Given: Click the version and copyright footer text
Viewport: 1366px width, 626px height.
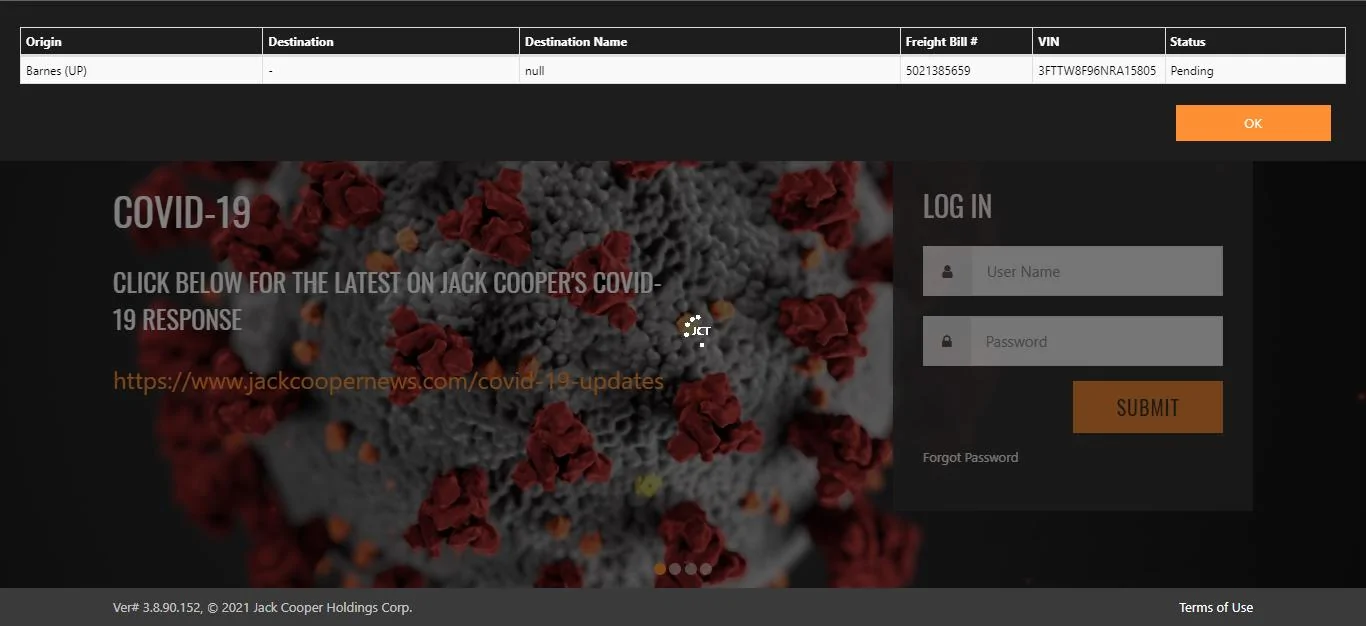Looking at the screenshot, I should (x=262, y=607).
